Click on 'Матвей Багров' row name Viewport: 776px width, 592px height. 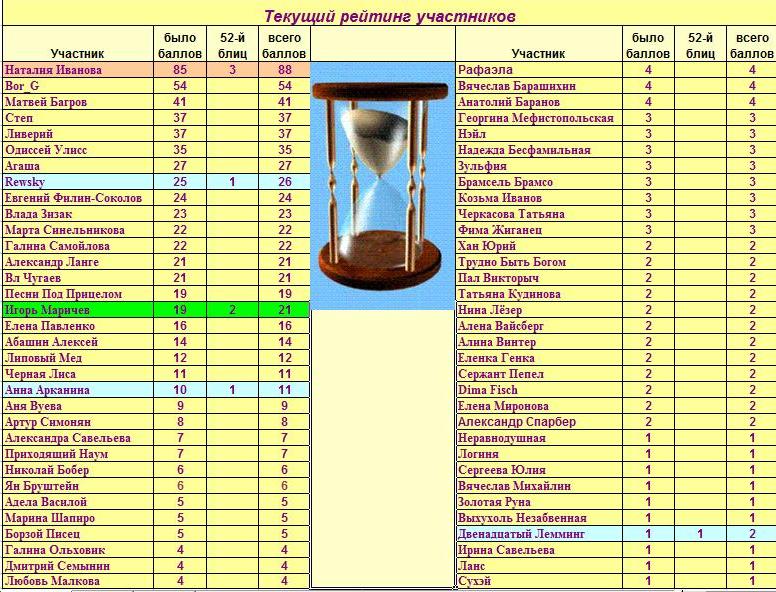78,102
